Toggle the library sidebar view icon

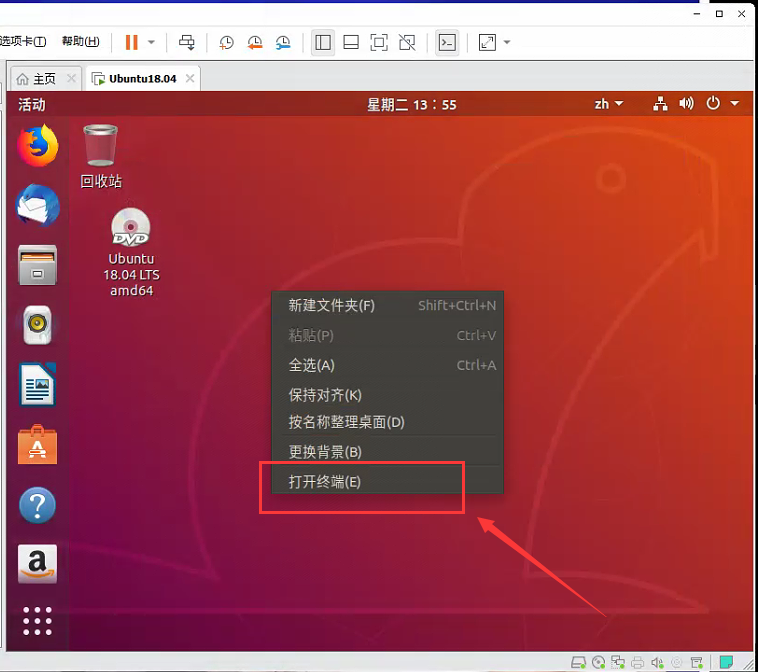(323, 43)
